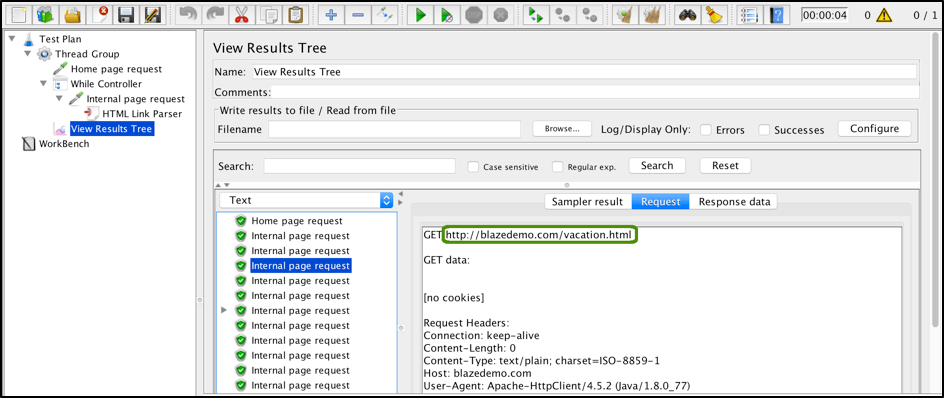
Task: Close the test plan using red-X page icon
Action: [100, 14]
